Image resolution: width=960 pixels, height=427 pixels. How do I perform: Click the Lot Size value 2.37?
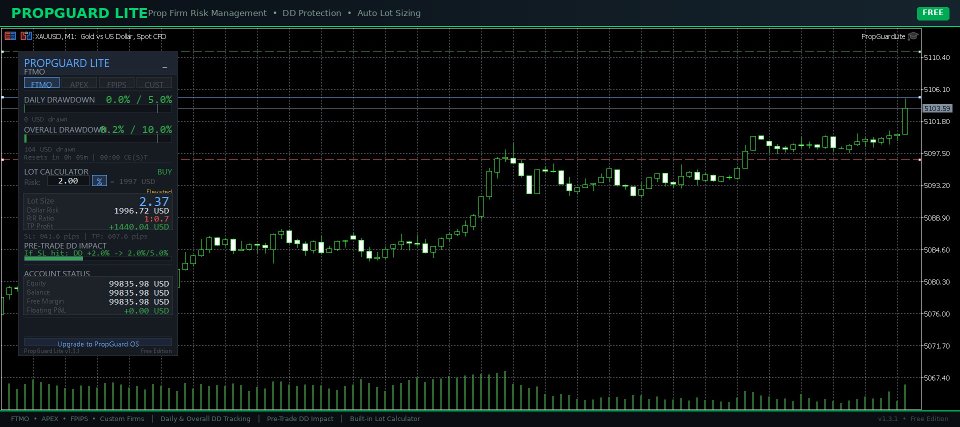tap(154, 202)
